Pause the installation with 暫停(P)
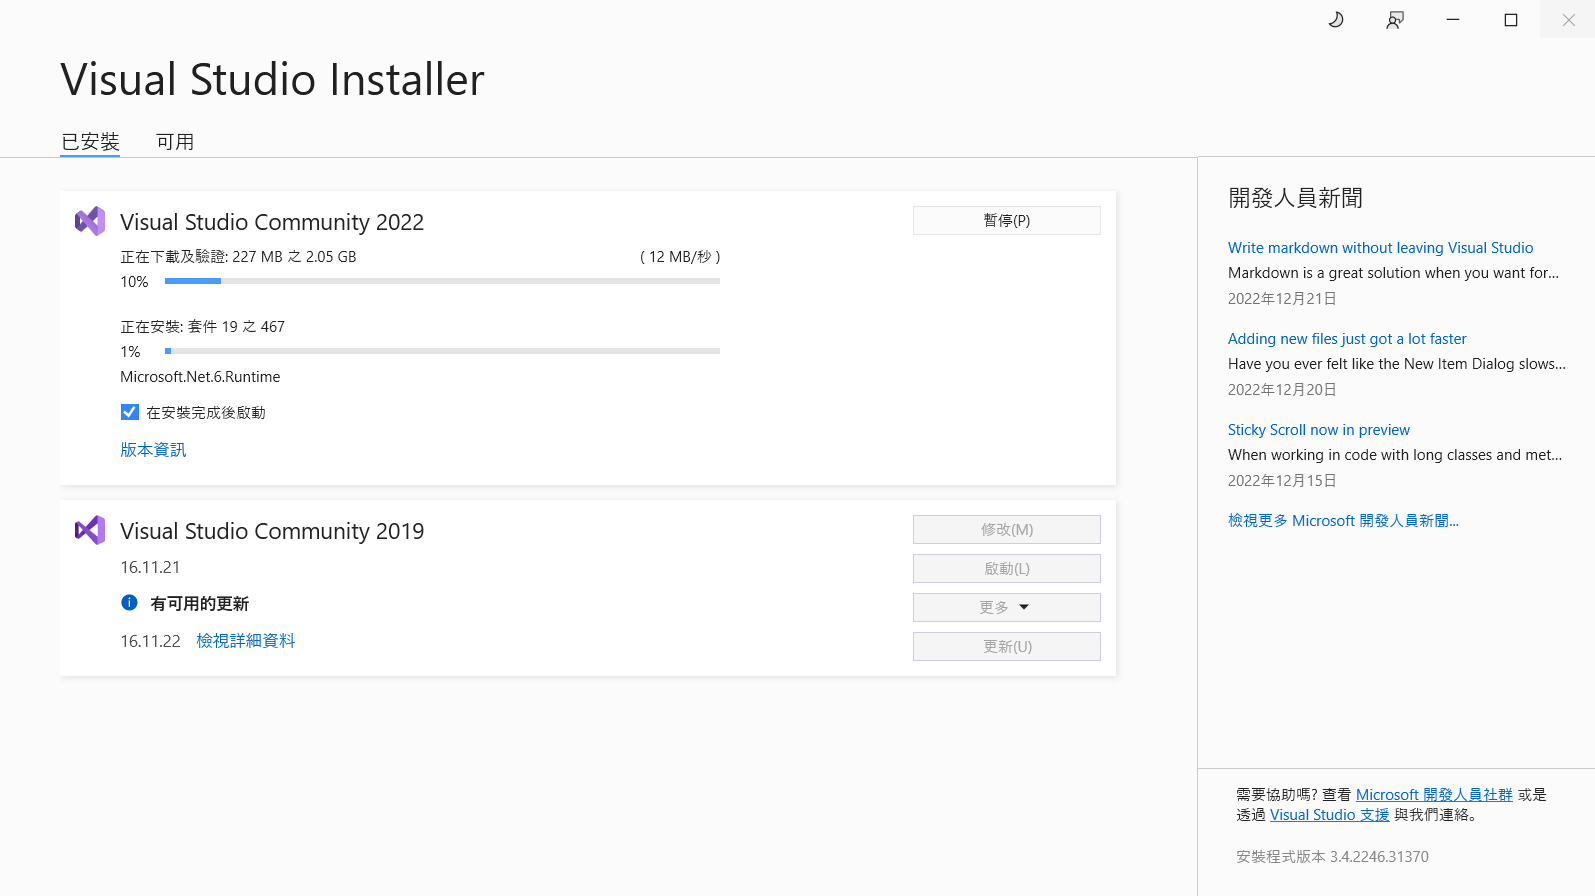The height and width of the screenshot is (896, 1595). point(1007,220)
